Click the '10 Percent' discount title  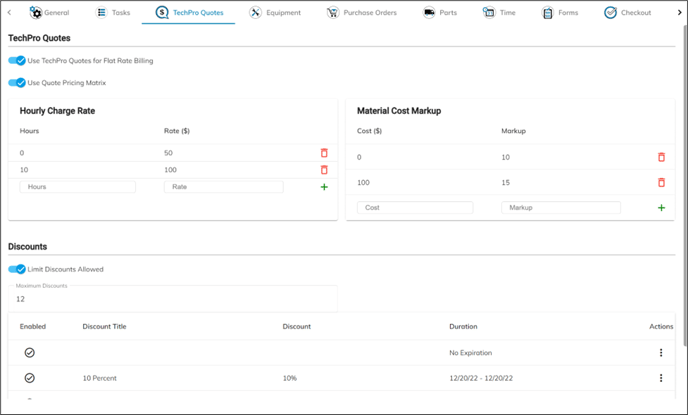point(100,378)
